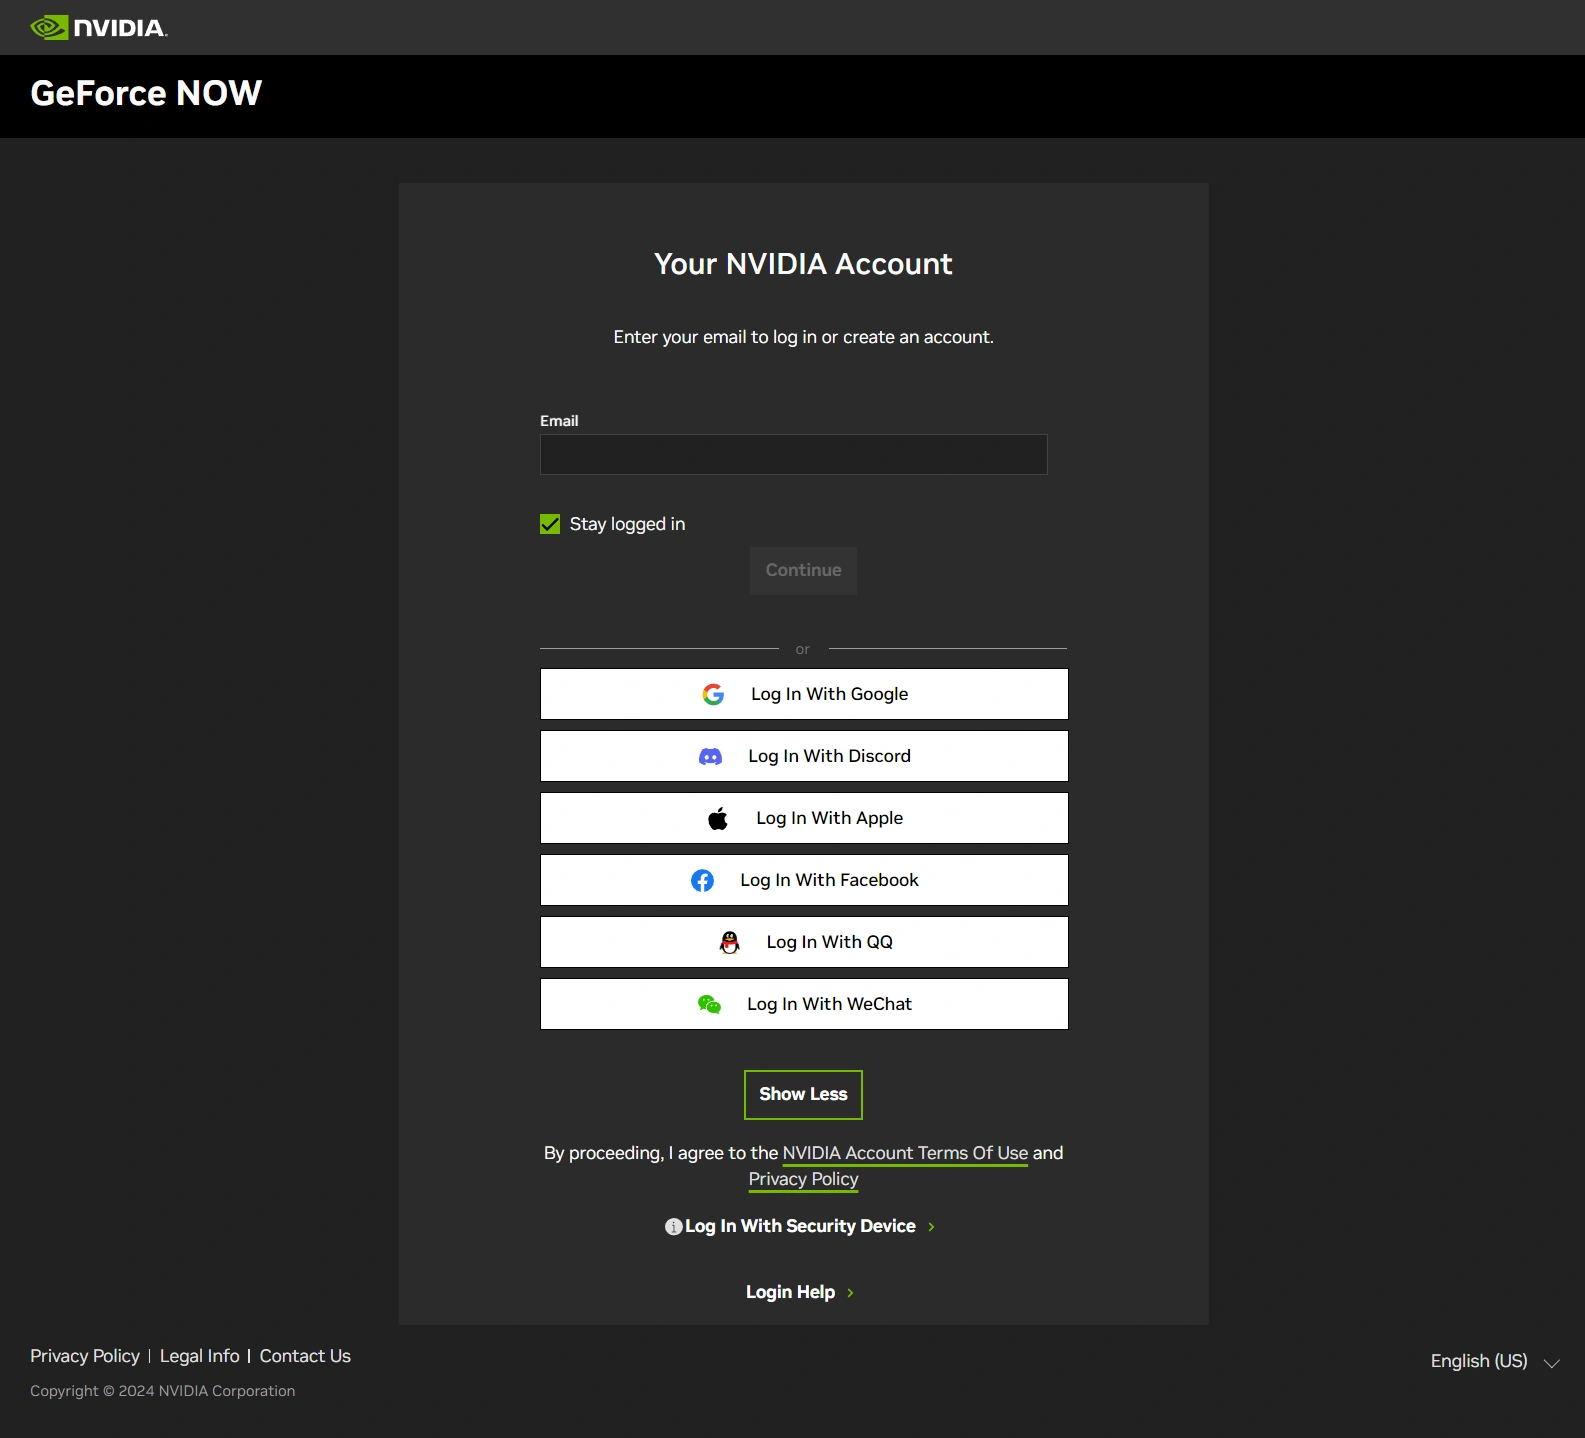
Task: Click the info icon beside Security Device
Action: [x=673, y=1227]
